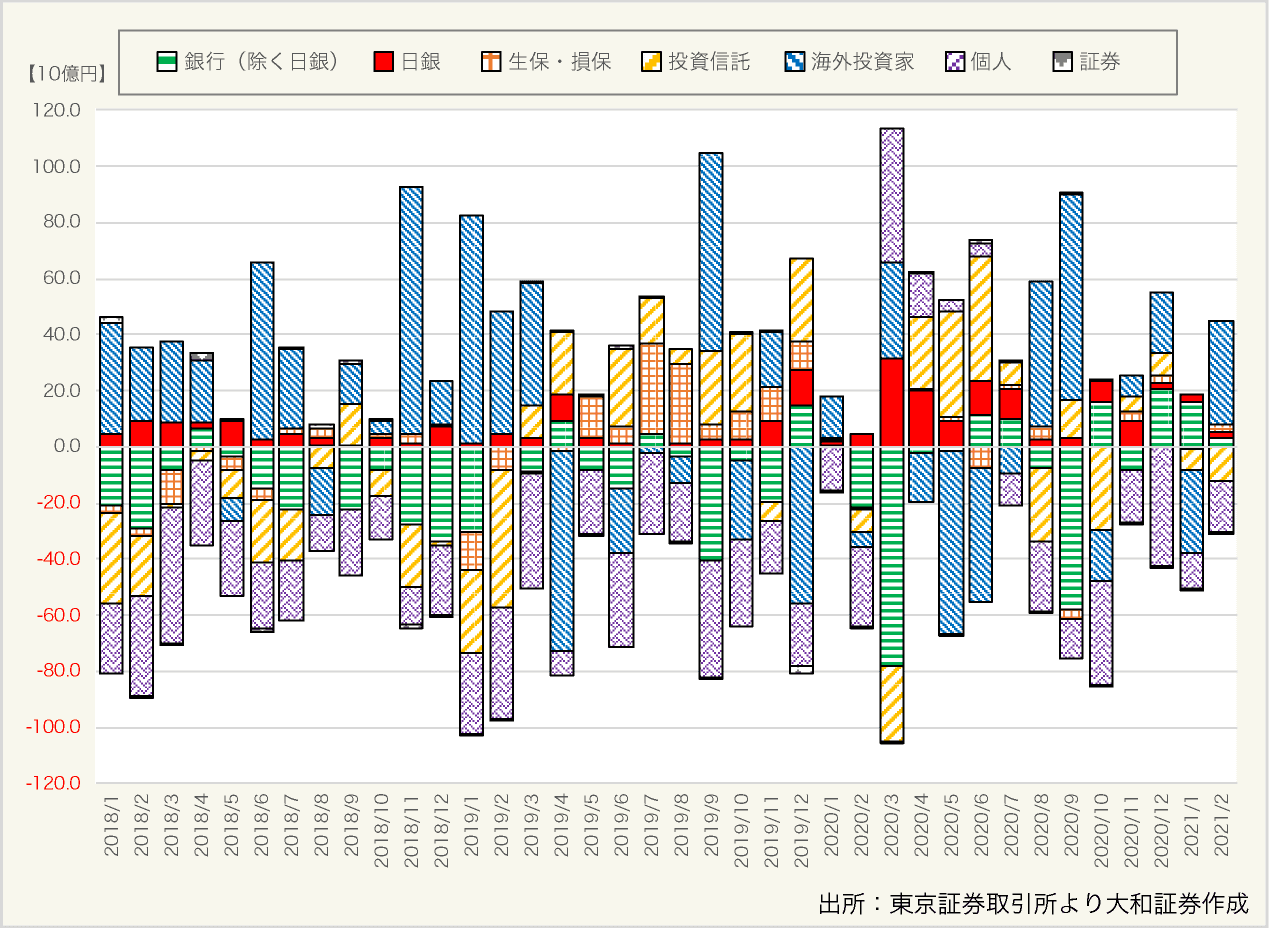Click the -120.0 y-axis label

tap(57, 783)
